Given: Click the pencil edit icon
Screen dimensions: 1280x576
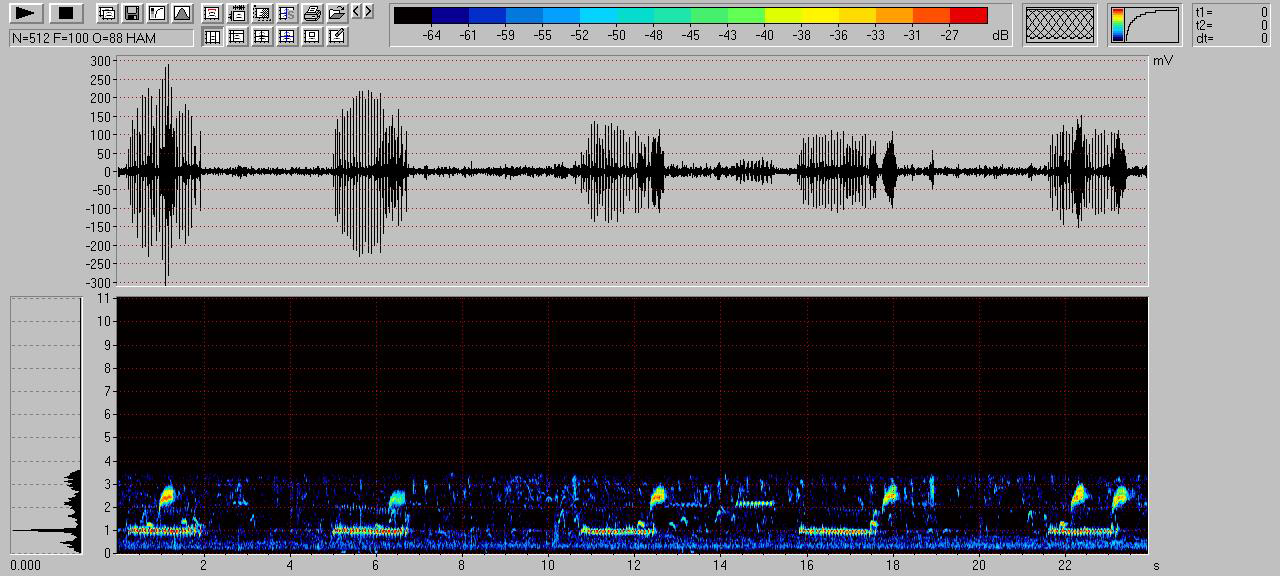Looking at the screenshot, I should (x=337, y=36).
